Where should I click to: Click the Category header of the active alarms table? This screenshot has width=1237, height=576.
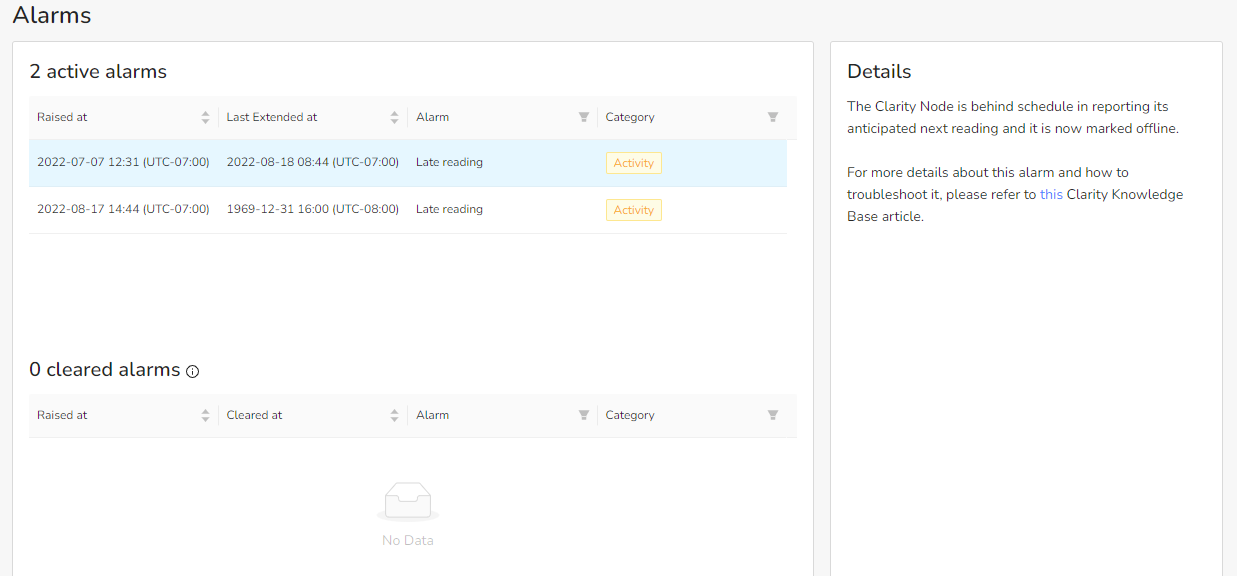[x=630, y=117]
